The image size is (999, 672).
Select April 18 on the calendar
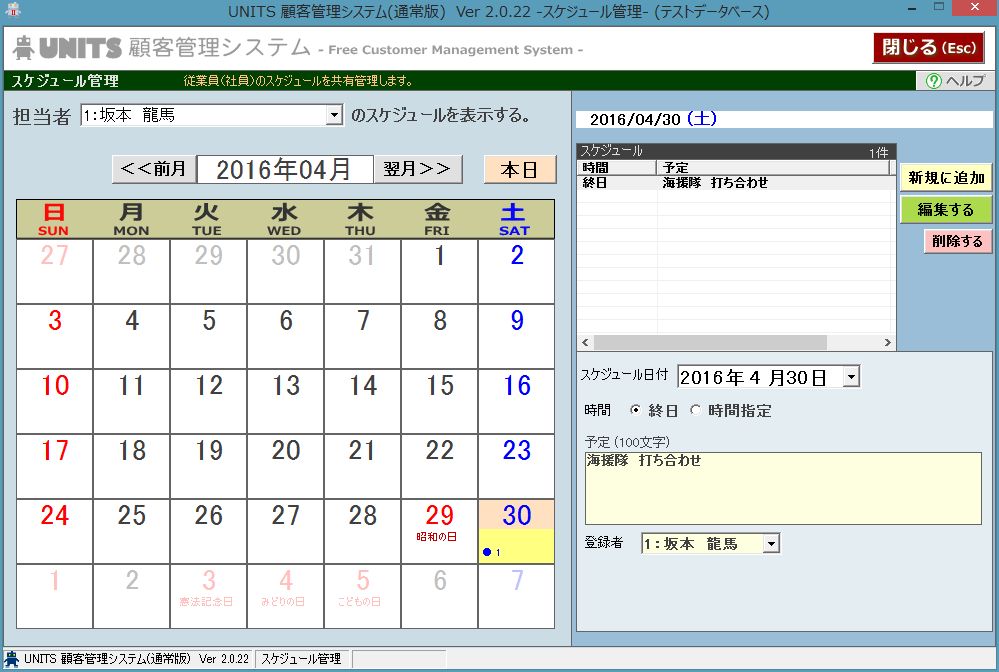(132, 466)
